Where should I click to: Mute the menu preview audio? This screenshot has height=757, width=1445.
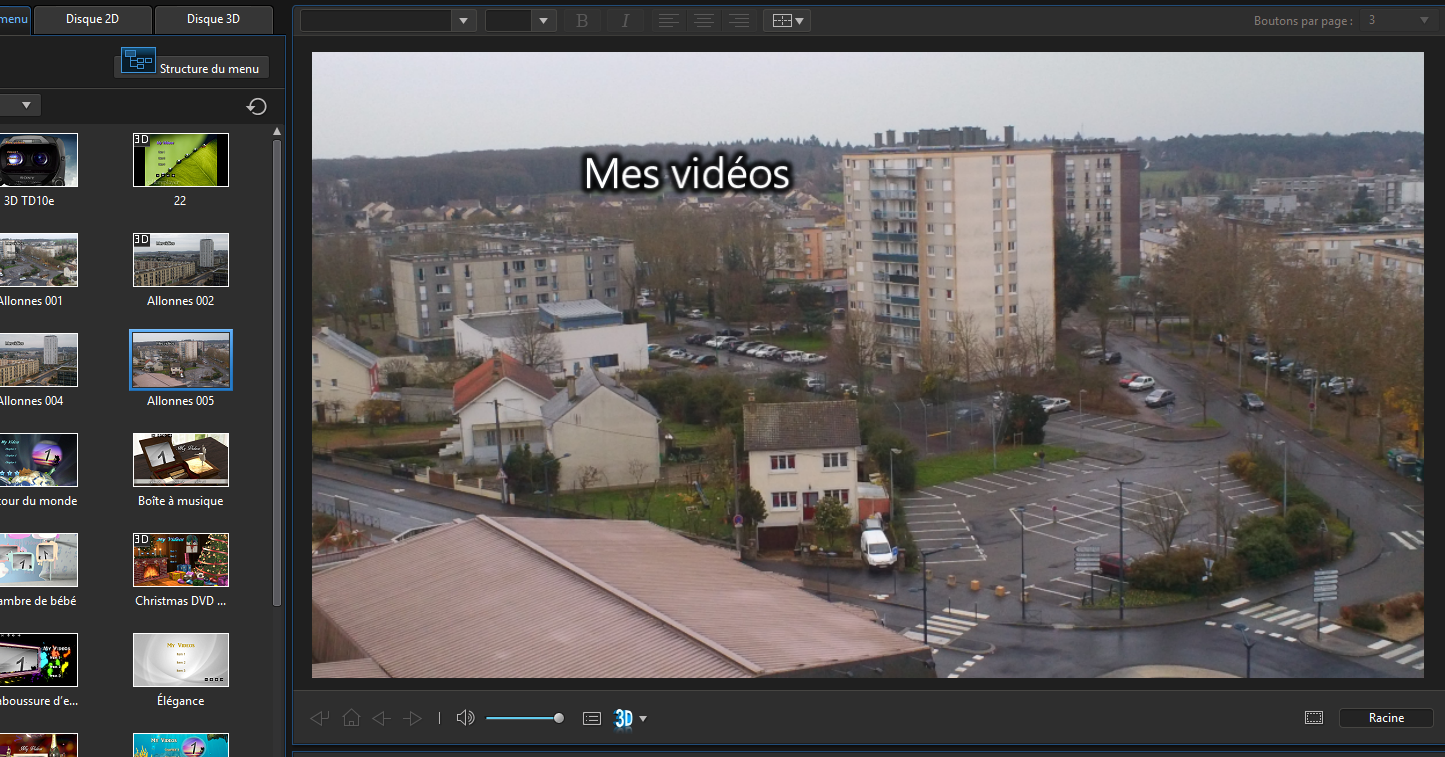(465, 718)
